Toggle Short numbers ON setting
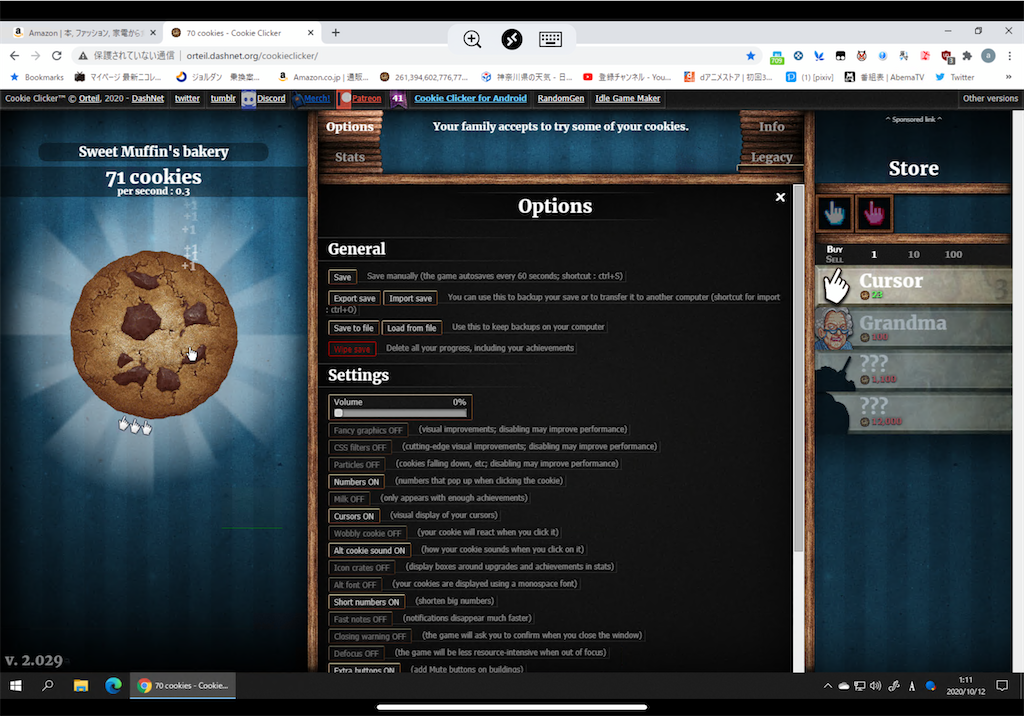1024x716 pixels. click(366, 602)
